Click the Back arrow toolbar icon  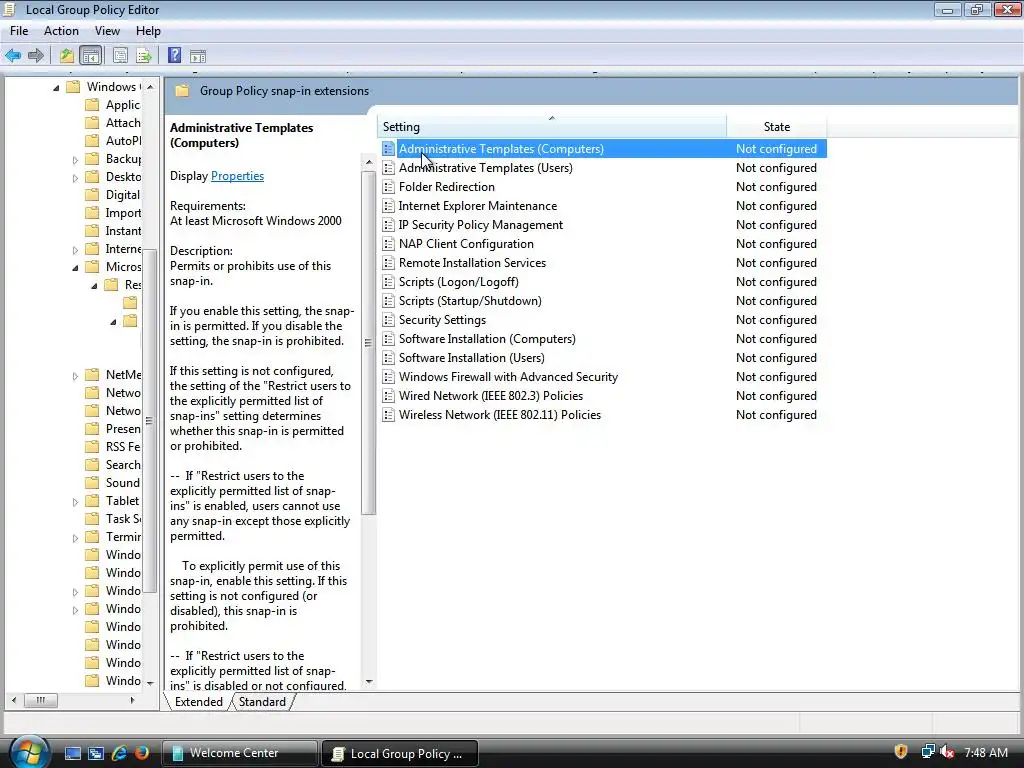(12, 56)
